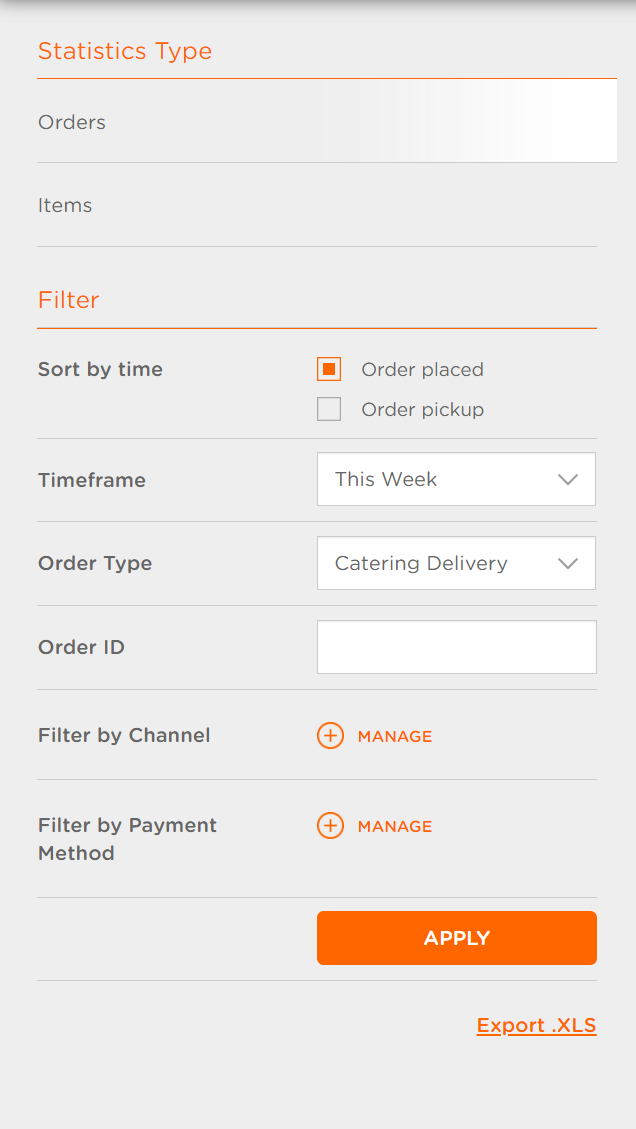Click the plus icon beside Filter by Channel
The height and width of the screenshot is (1129, 636).
330,735
